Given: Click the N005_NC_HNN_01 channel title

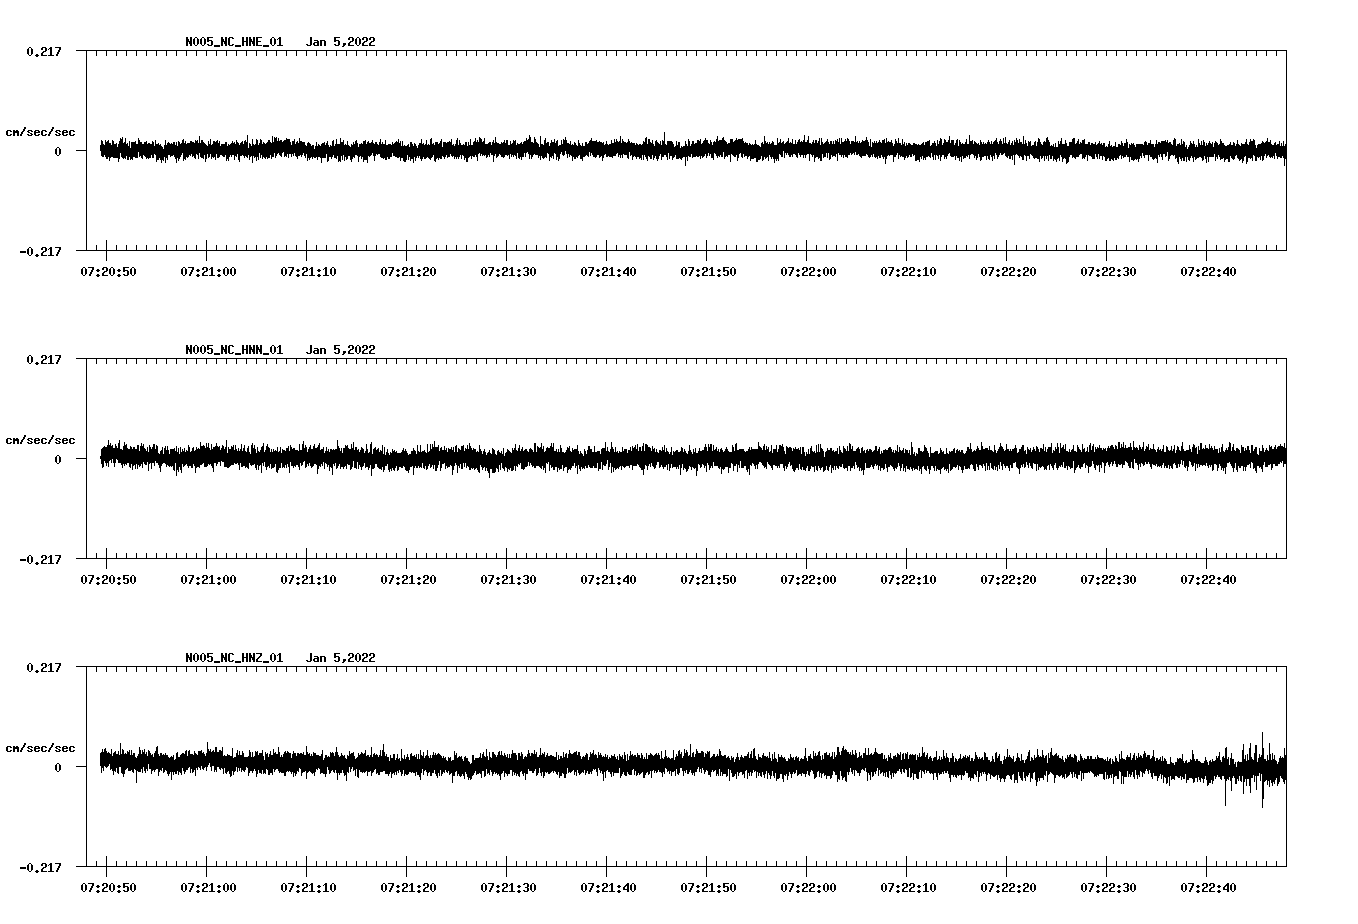Looking at the screenshot, I should click(234, 350).
